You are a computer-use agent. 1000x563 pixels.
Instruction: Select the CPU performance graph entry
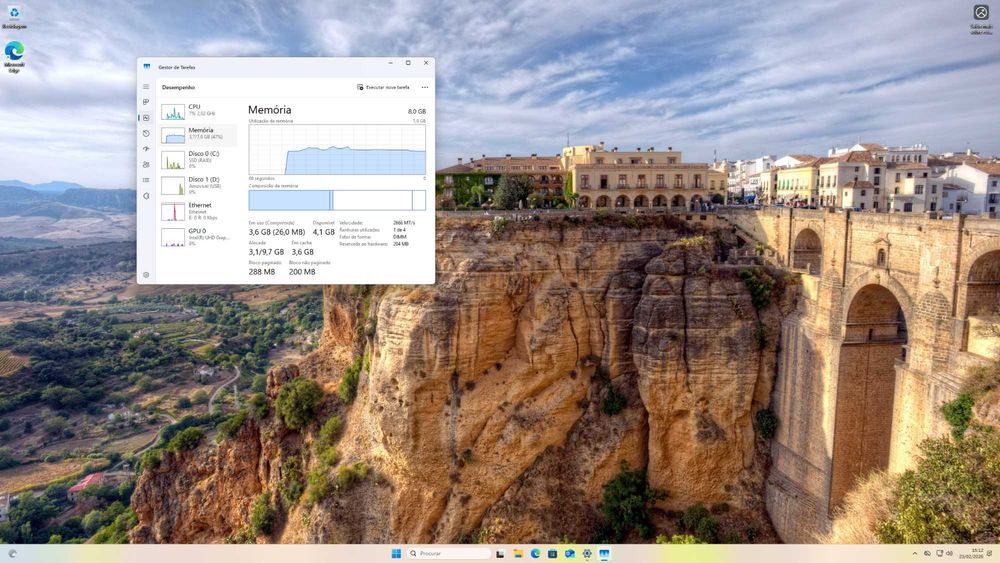197,111
